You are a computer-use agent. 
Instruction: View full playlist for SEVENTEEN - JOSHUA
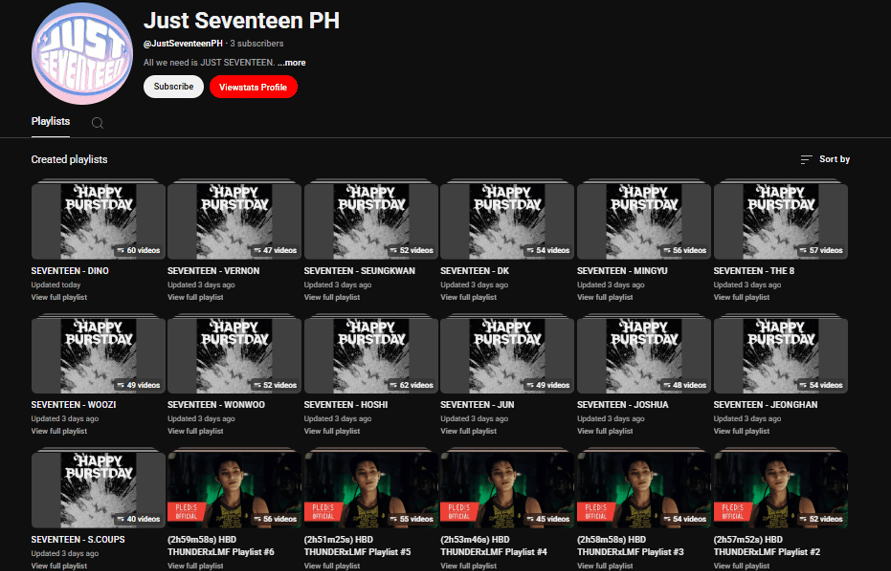coord(605,431)
